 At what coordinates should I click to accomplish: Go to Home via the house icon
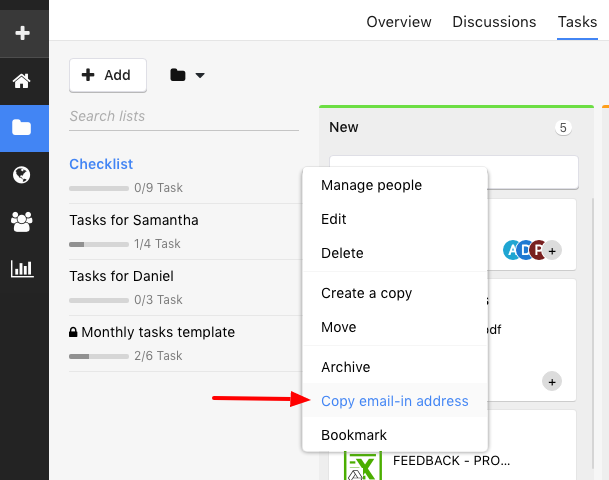[22, 81]
